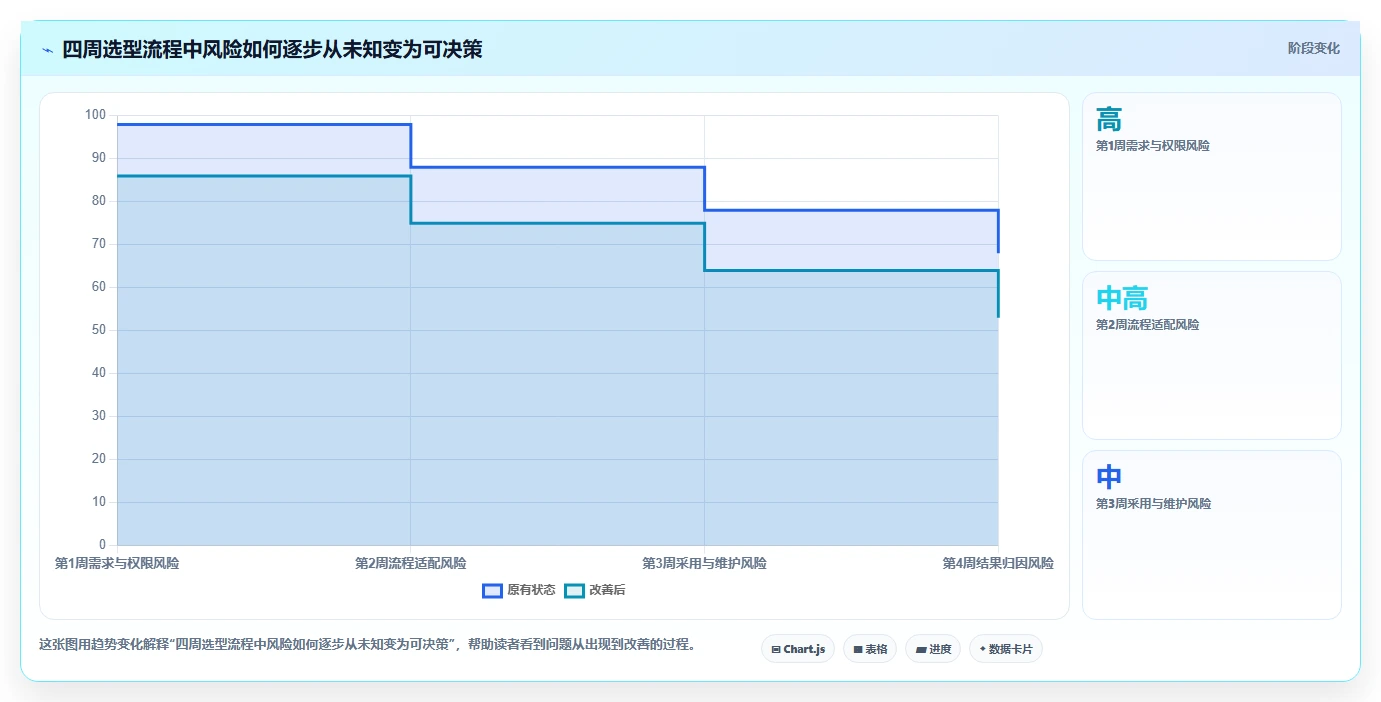Click 第2周流程适配风险 subtitle in the 中高 card
This screenshot has height=702, width=1381.
point(1147,325)
